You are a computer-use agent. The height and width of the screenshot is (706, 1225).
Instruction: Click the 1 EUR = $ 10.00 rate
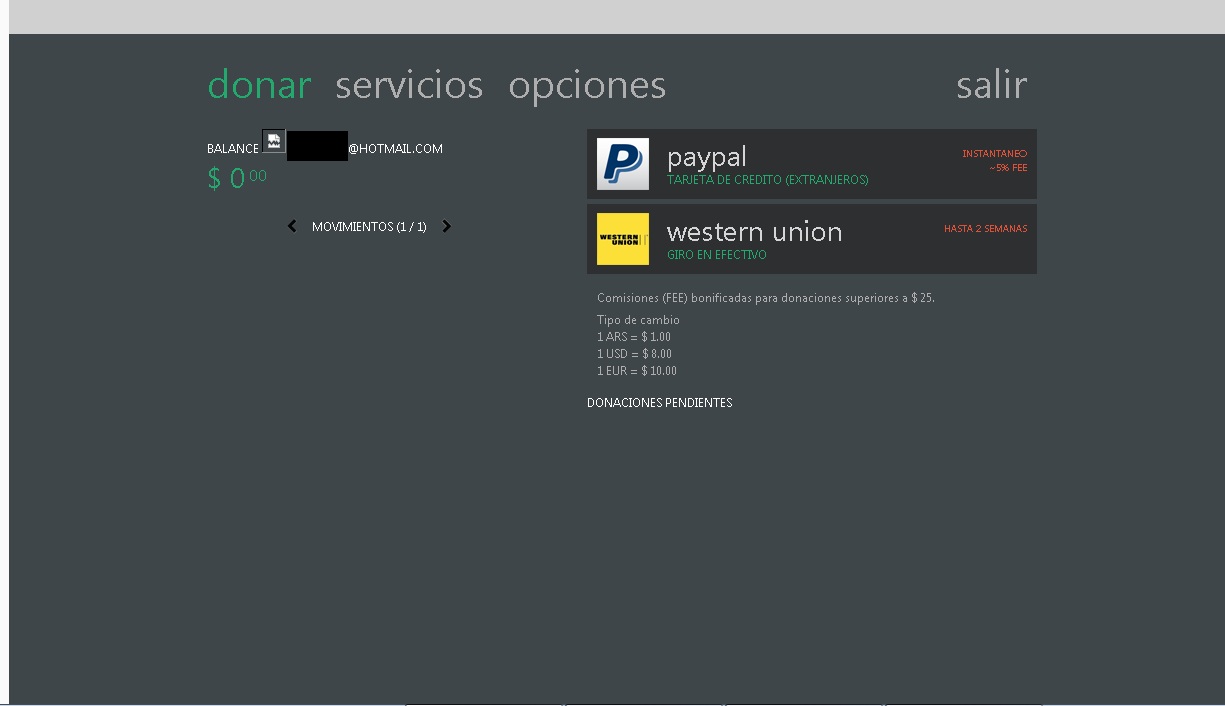click(637, 371)
